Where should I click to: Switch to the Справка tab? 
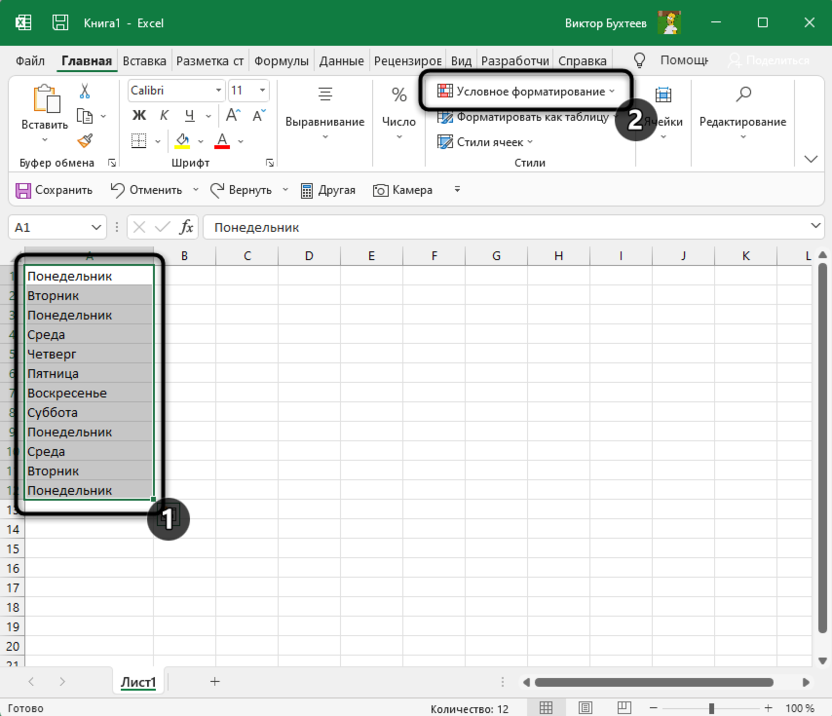[x=582, y=61]
